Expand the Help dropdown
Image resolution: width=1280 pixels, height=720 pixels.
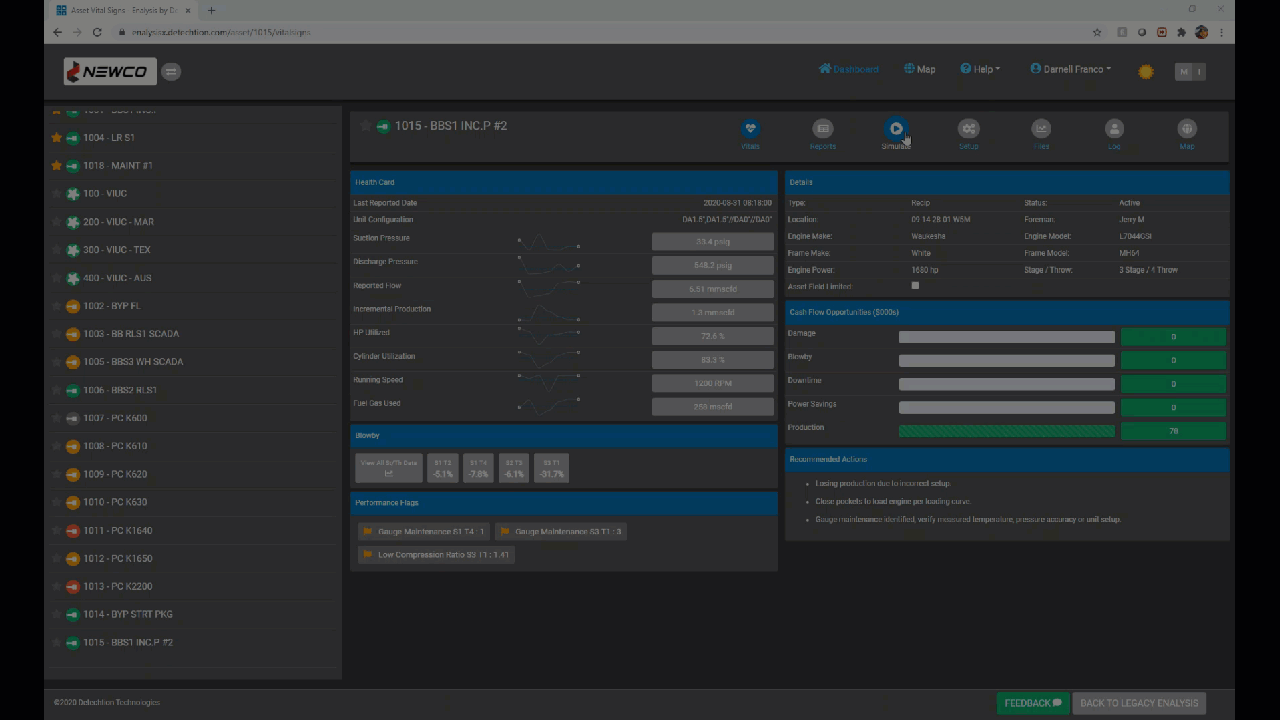[980, 69]
